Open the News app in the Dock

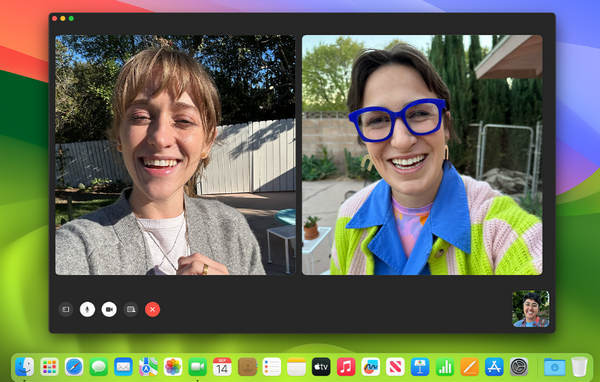pyautogui.click(x=395, y=367)
